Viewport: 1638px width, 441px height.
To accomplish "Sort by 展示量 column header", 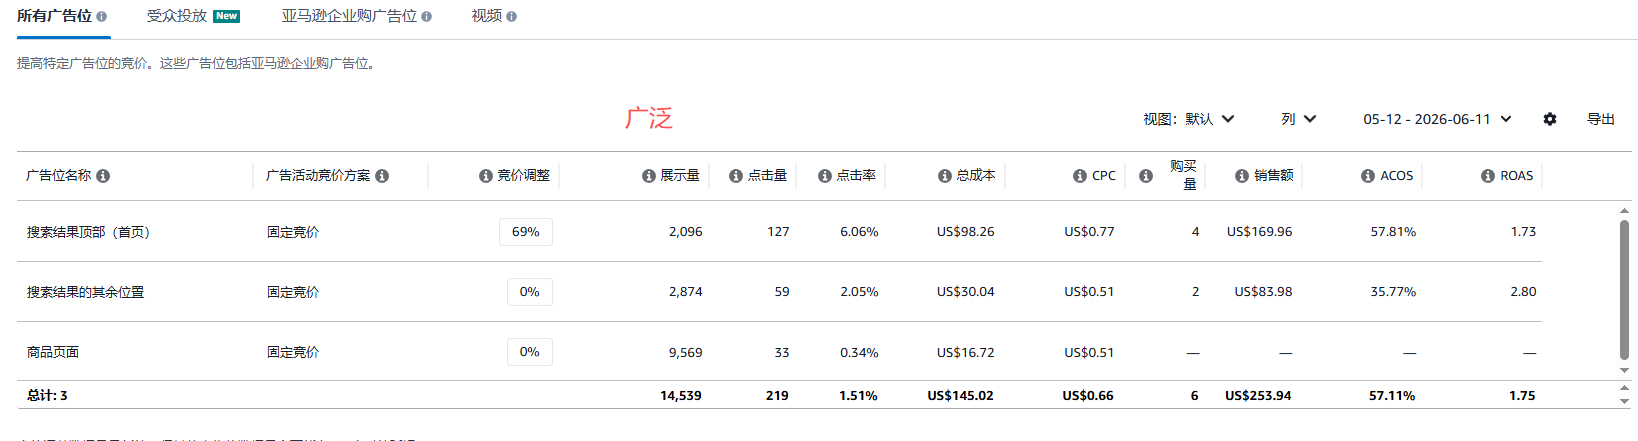I will tap(680, 176).
